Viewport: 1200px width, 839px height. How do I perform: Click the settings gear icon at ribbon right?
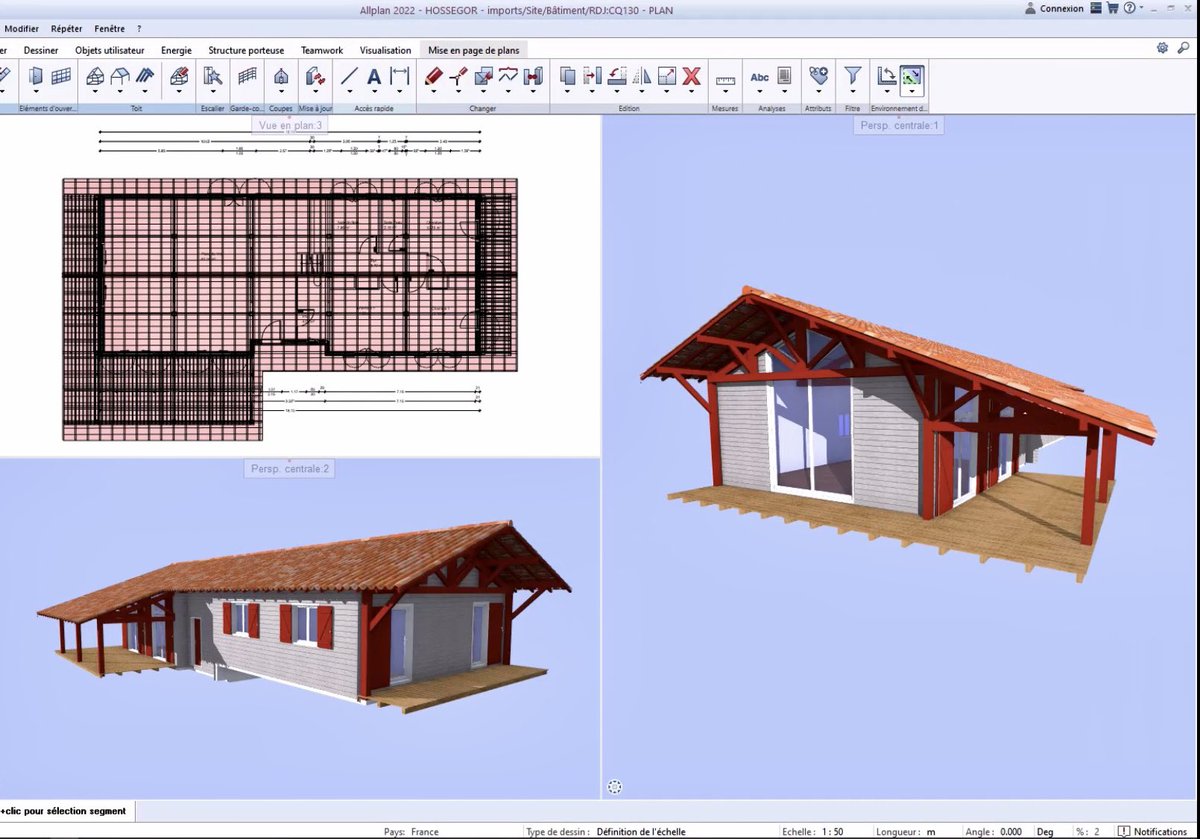coord(1162,48)
